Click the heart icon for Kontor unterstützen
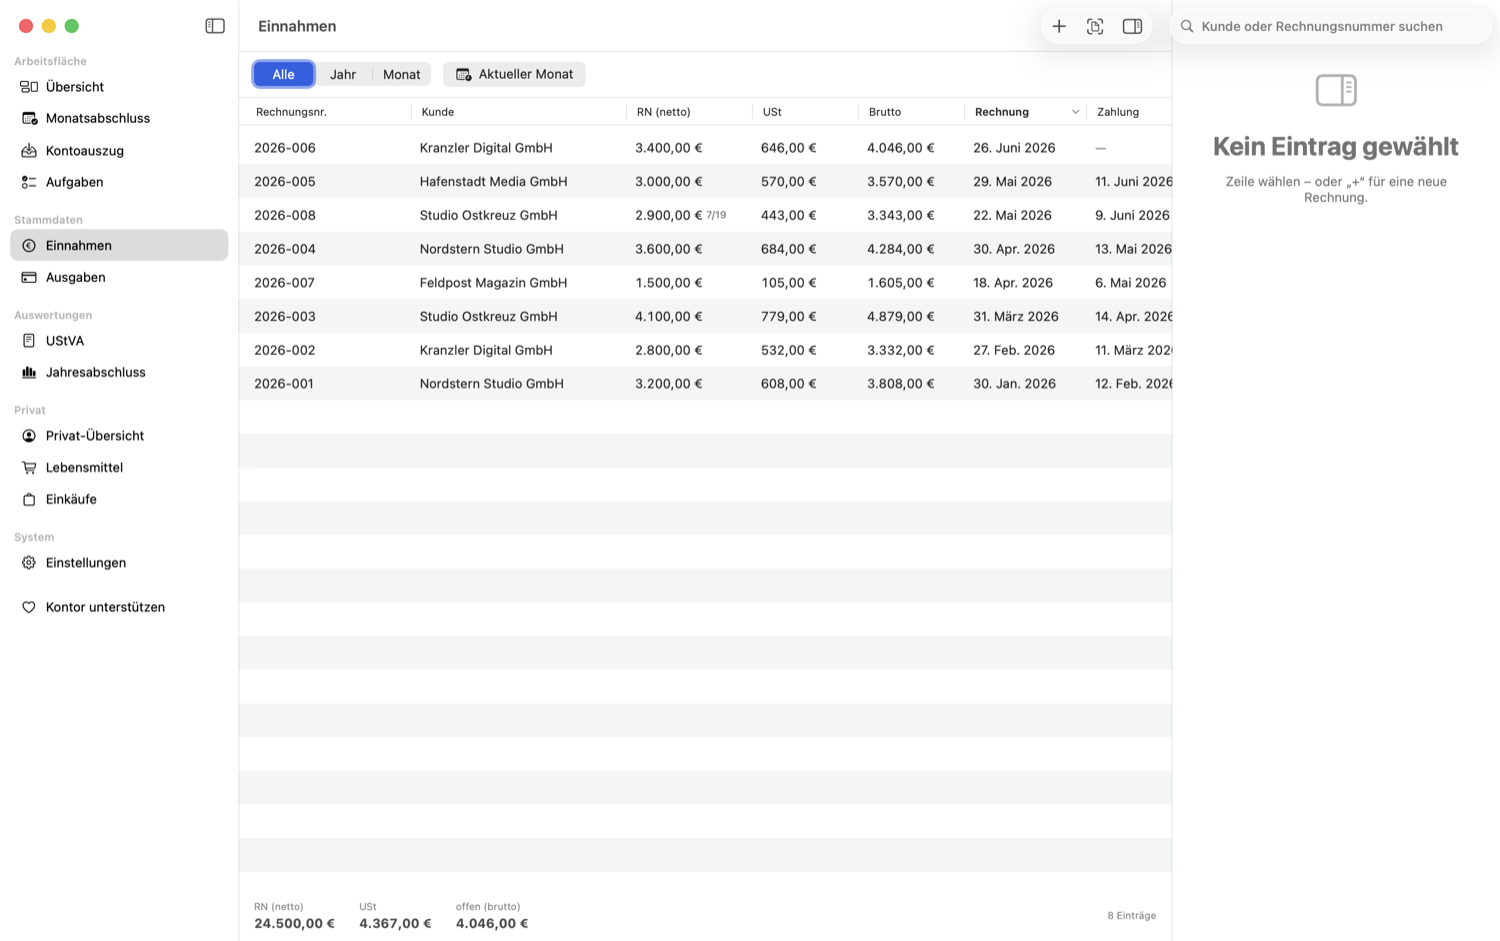Viewport: 1500px width, 941px height. point(29,607)
